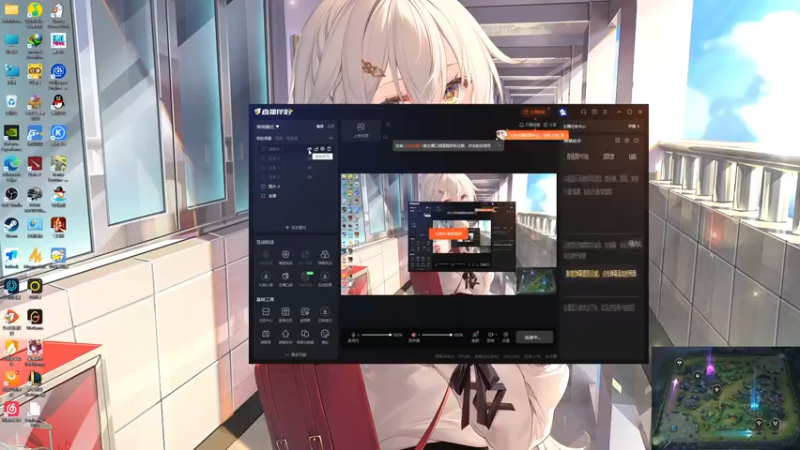800x450 pixels.
Task: Open the record option in the bottom bar
Action: point(490,337)
